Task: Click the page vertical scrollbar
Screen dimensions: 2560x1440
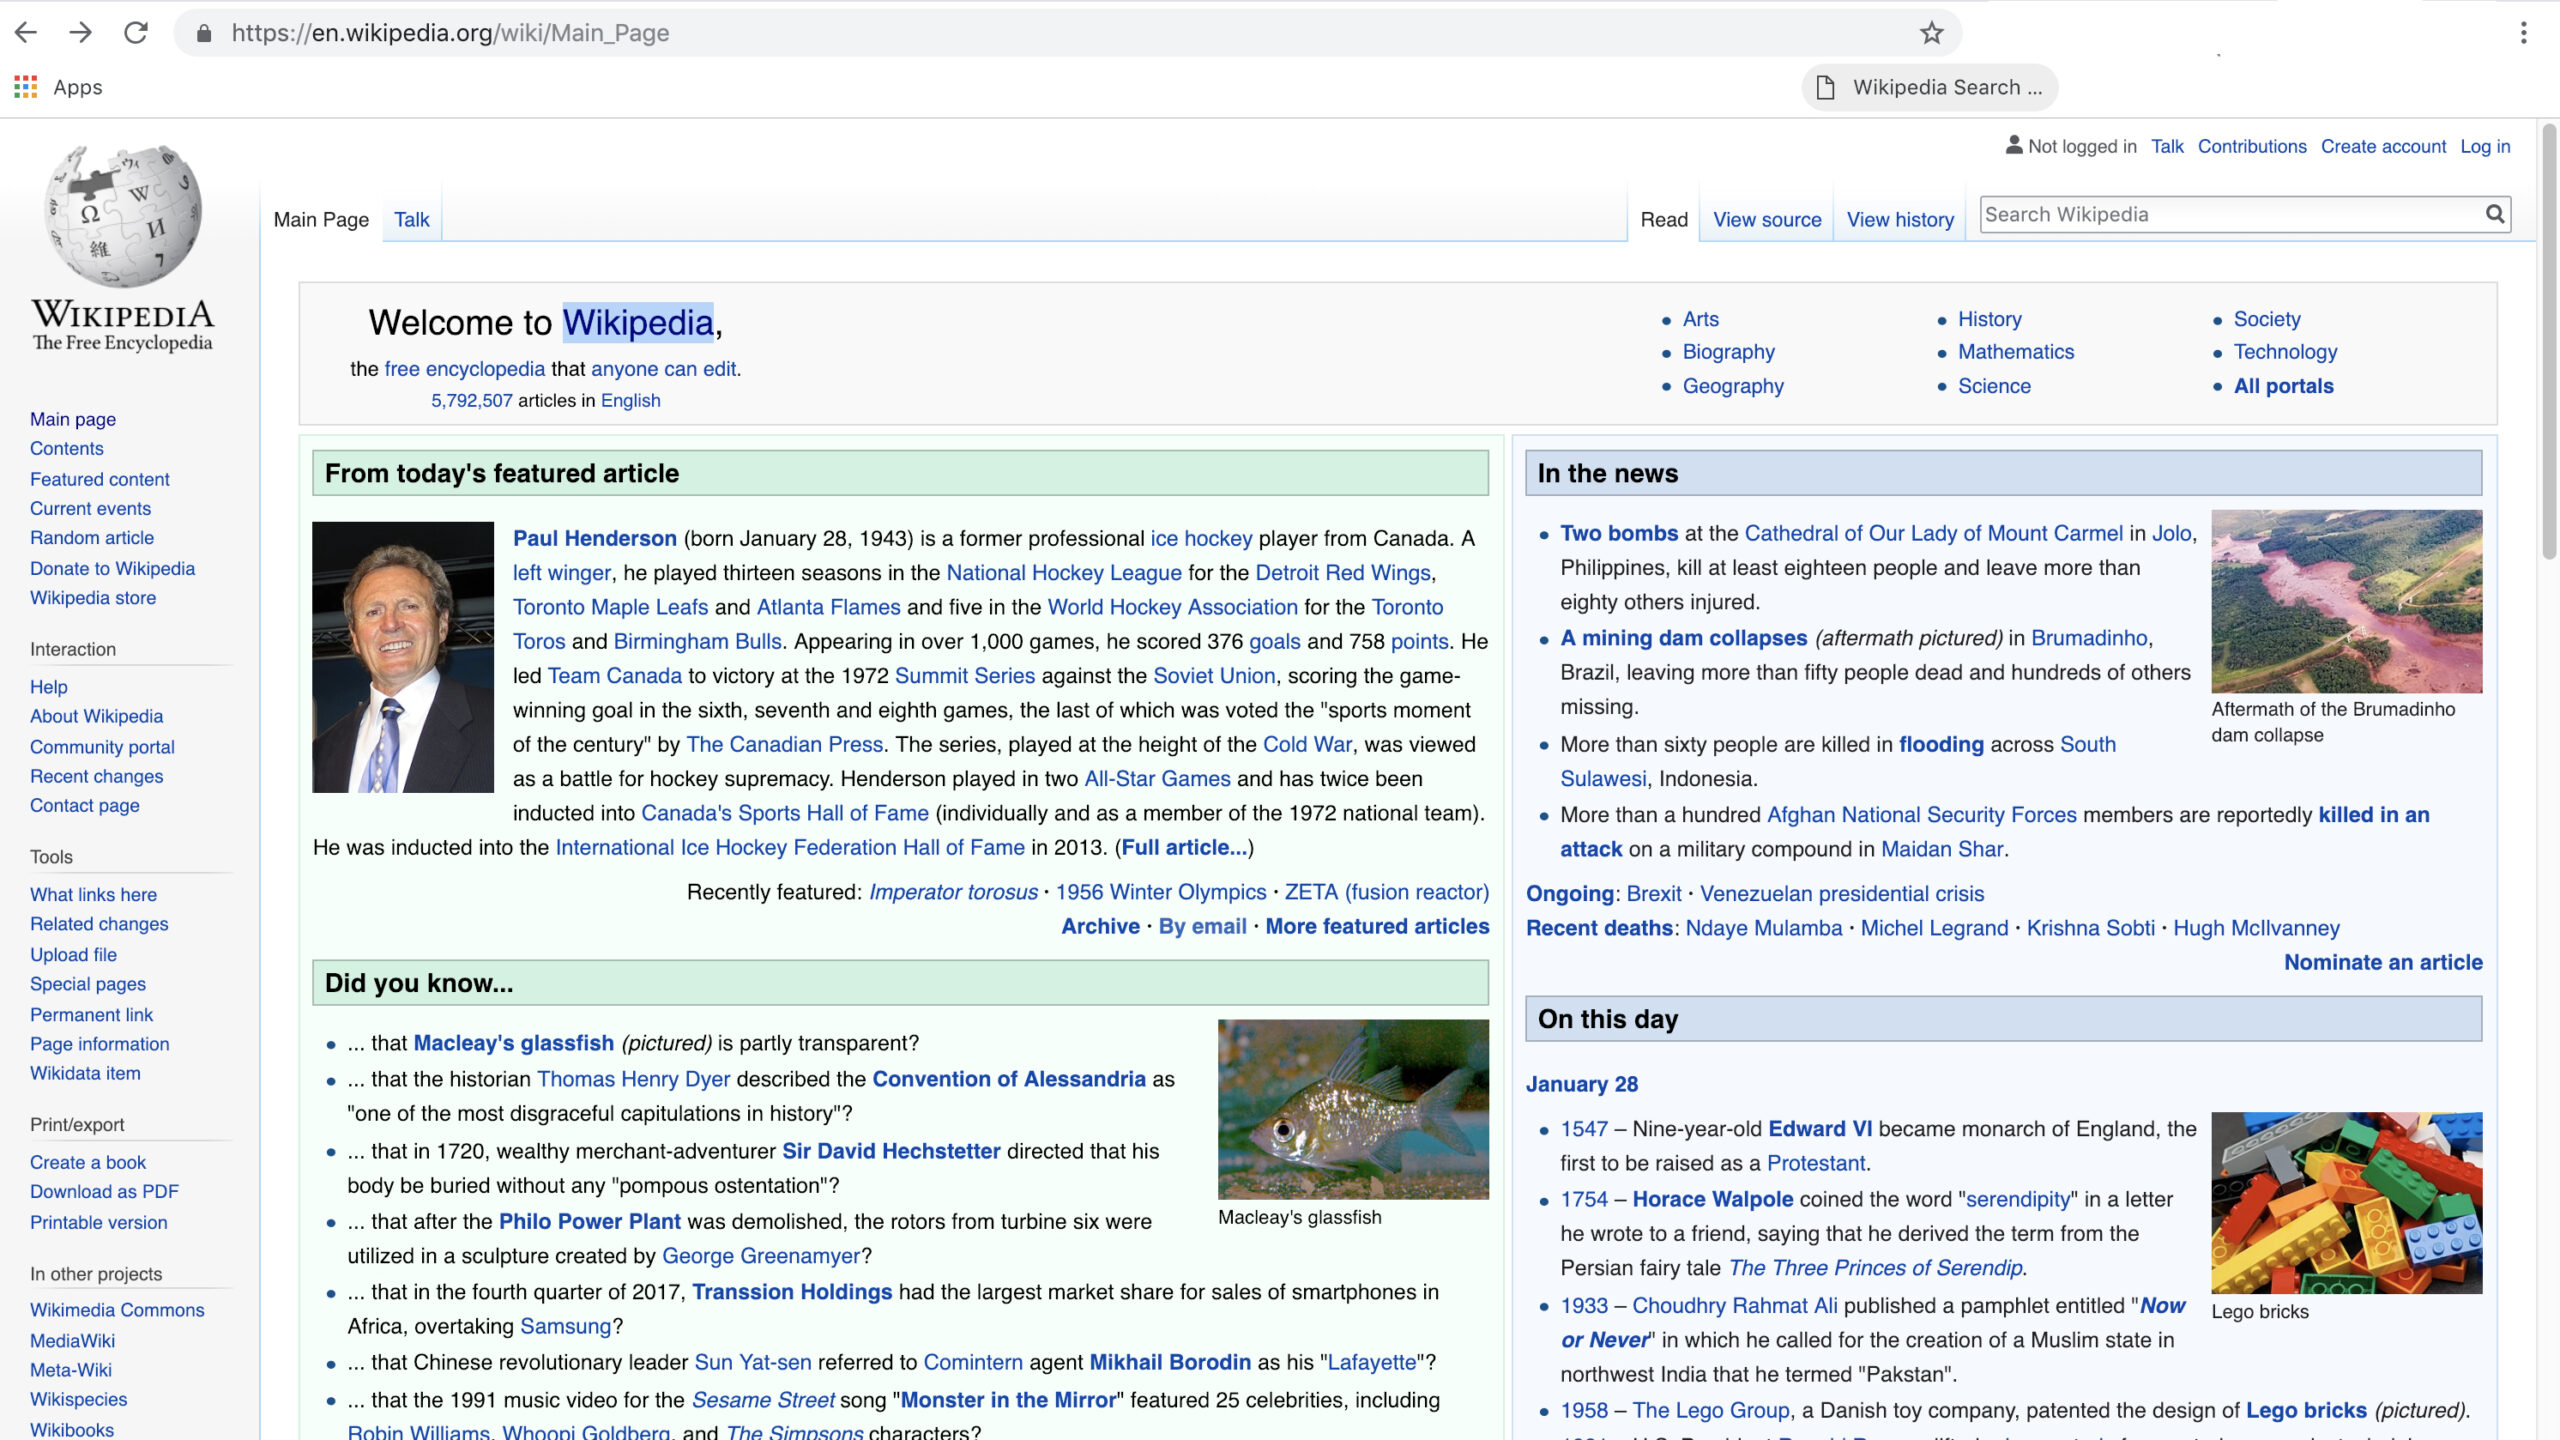Action: (x=2549, y=340)
